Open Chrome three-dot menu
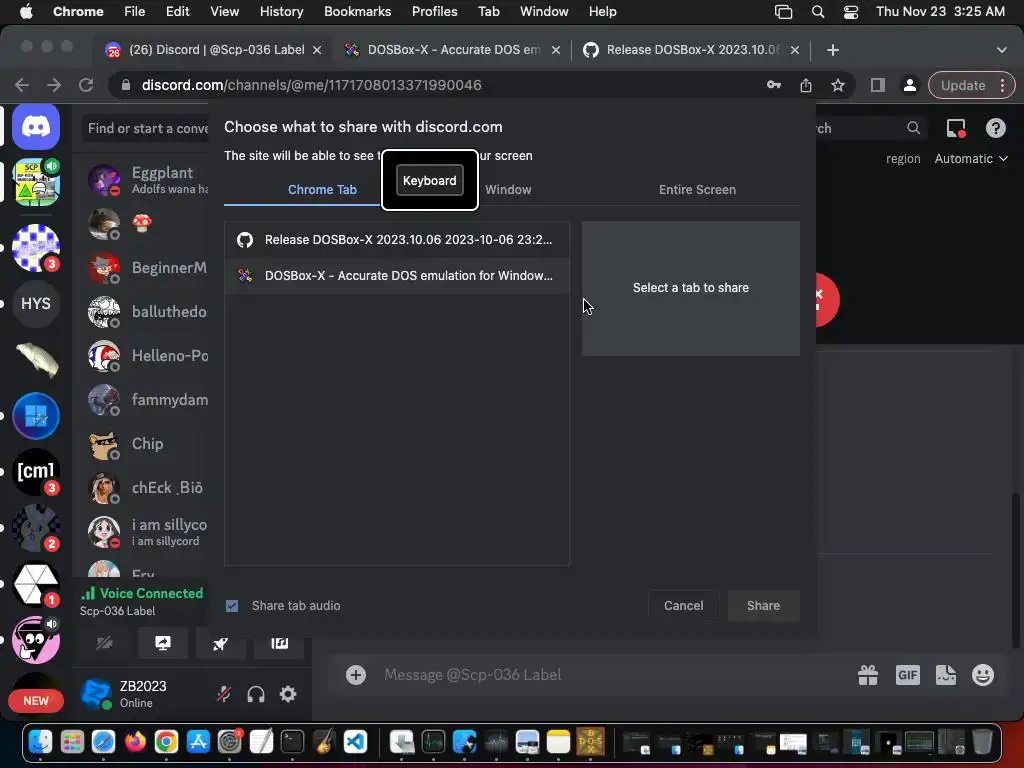The height and width of the screenshot is (768, 1024). point(1002,85)
